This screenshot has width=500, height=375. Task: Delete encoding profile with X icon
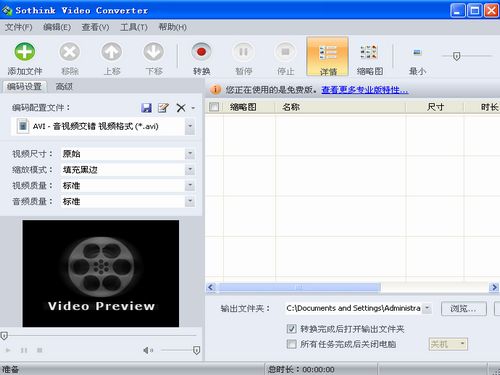[181, 108]
